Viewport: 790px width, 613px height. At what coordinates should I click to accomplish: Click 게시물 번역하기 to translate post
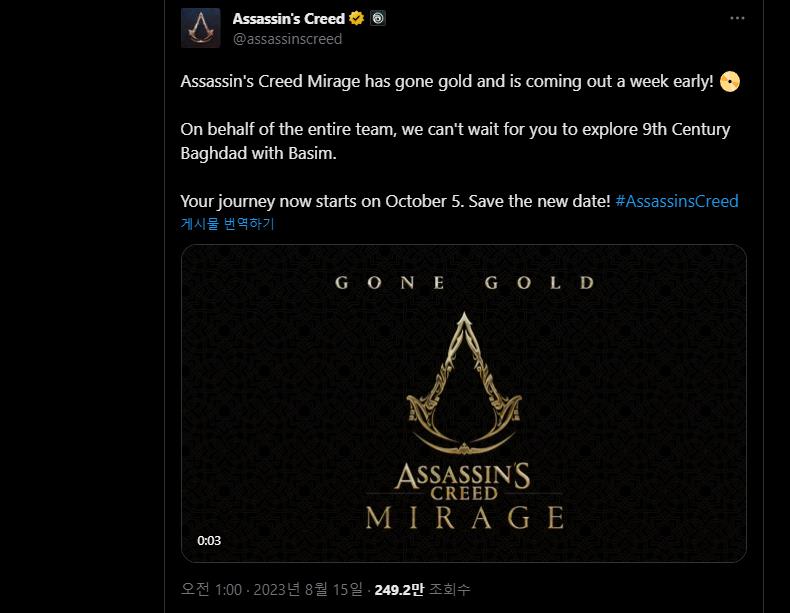point(227,224)
